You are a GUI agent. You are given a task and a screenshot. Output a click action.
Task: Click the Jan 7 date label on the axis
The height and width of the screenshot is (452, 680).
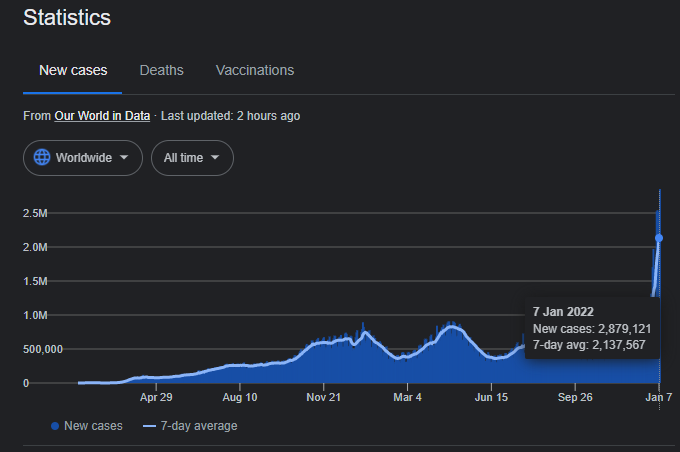[658, 397]
